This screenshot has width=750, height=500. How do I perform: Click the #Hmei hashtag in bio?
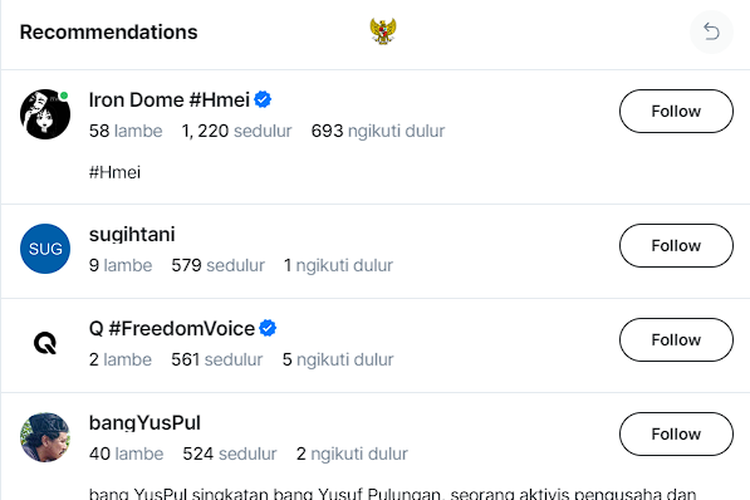click(115, 172)
